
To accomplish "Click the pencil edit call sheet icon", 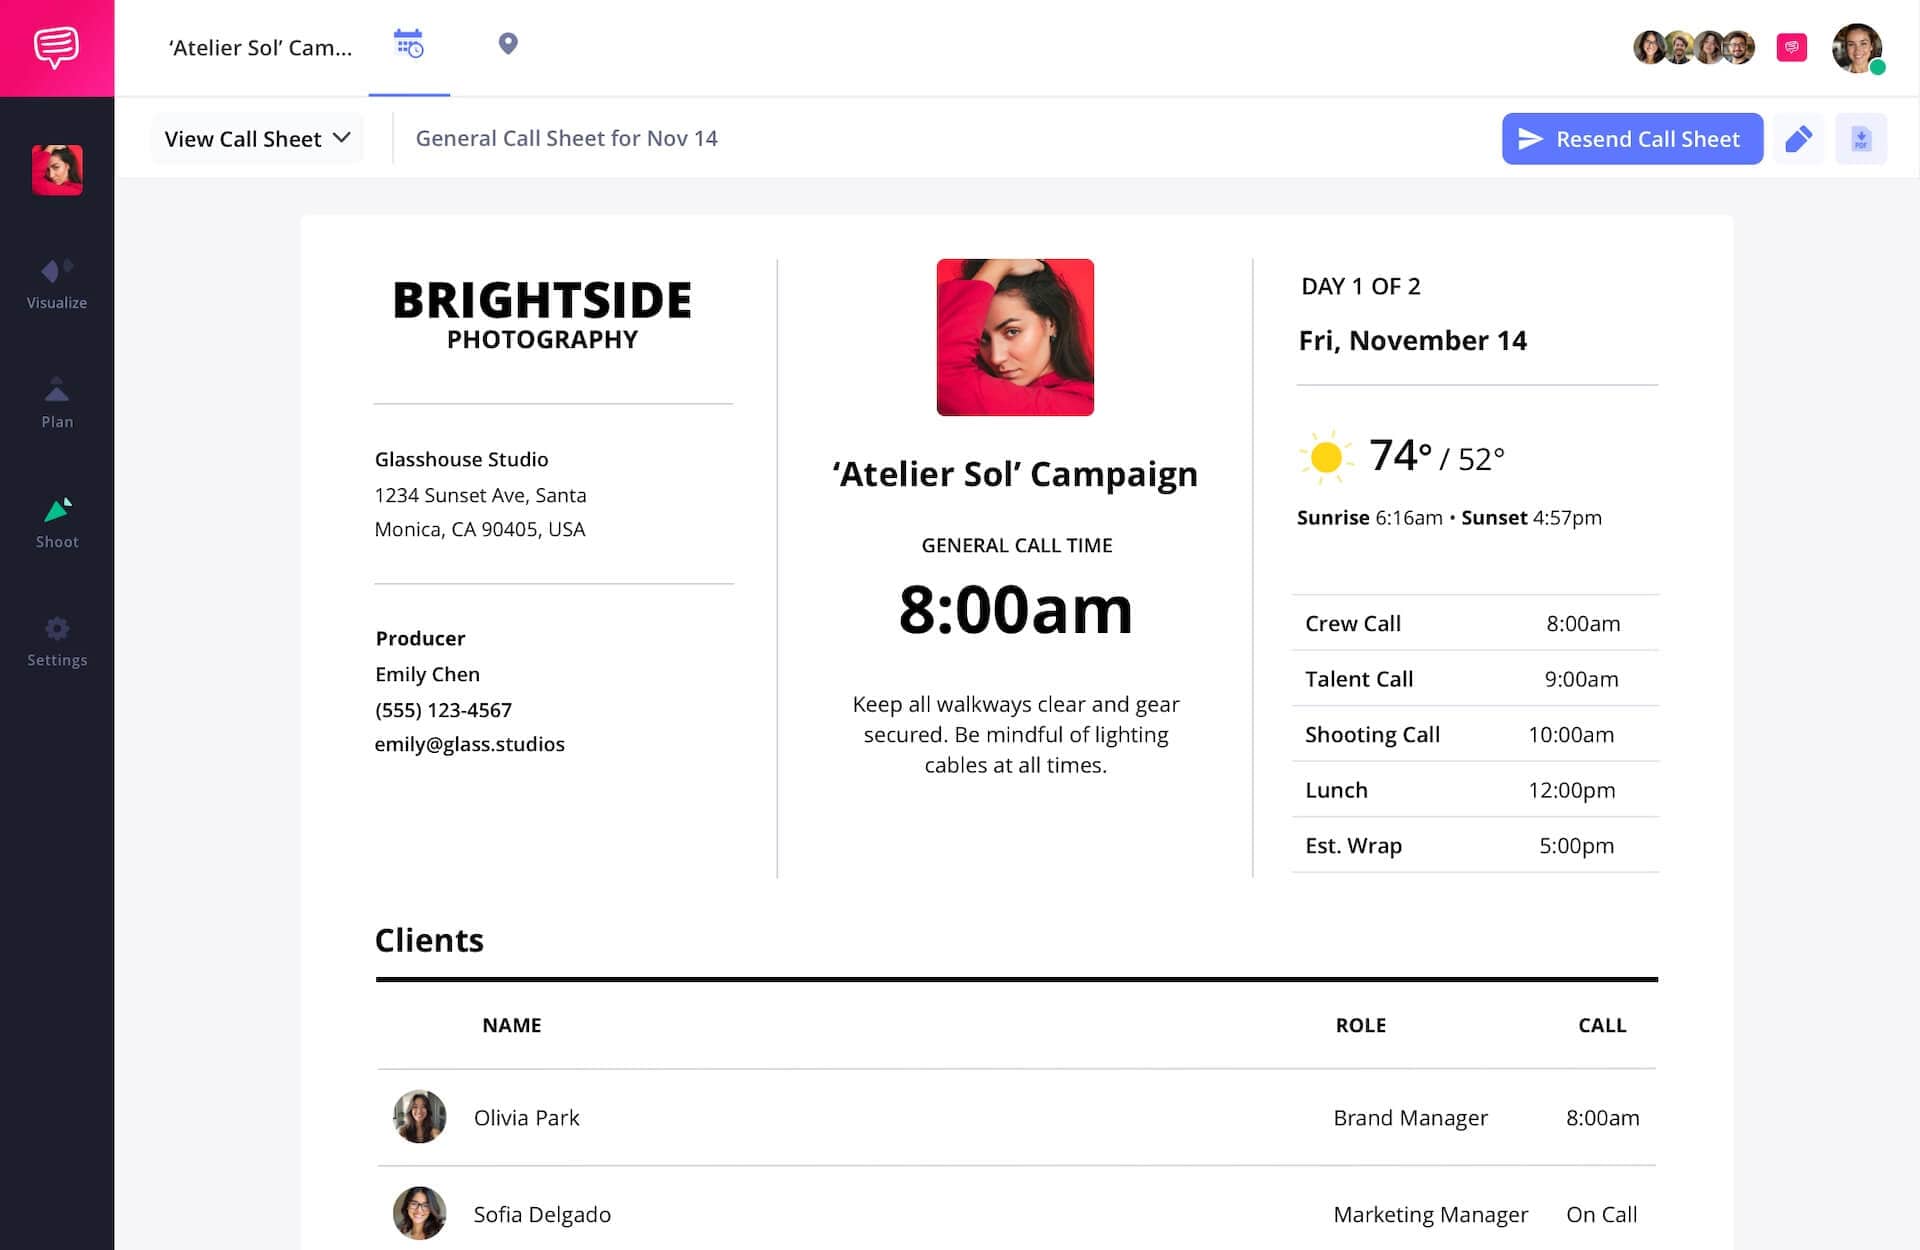I will click(x=1798, y=139).
